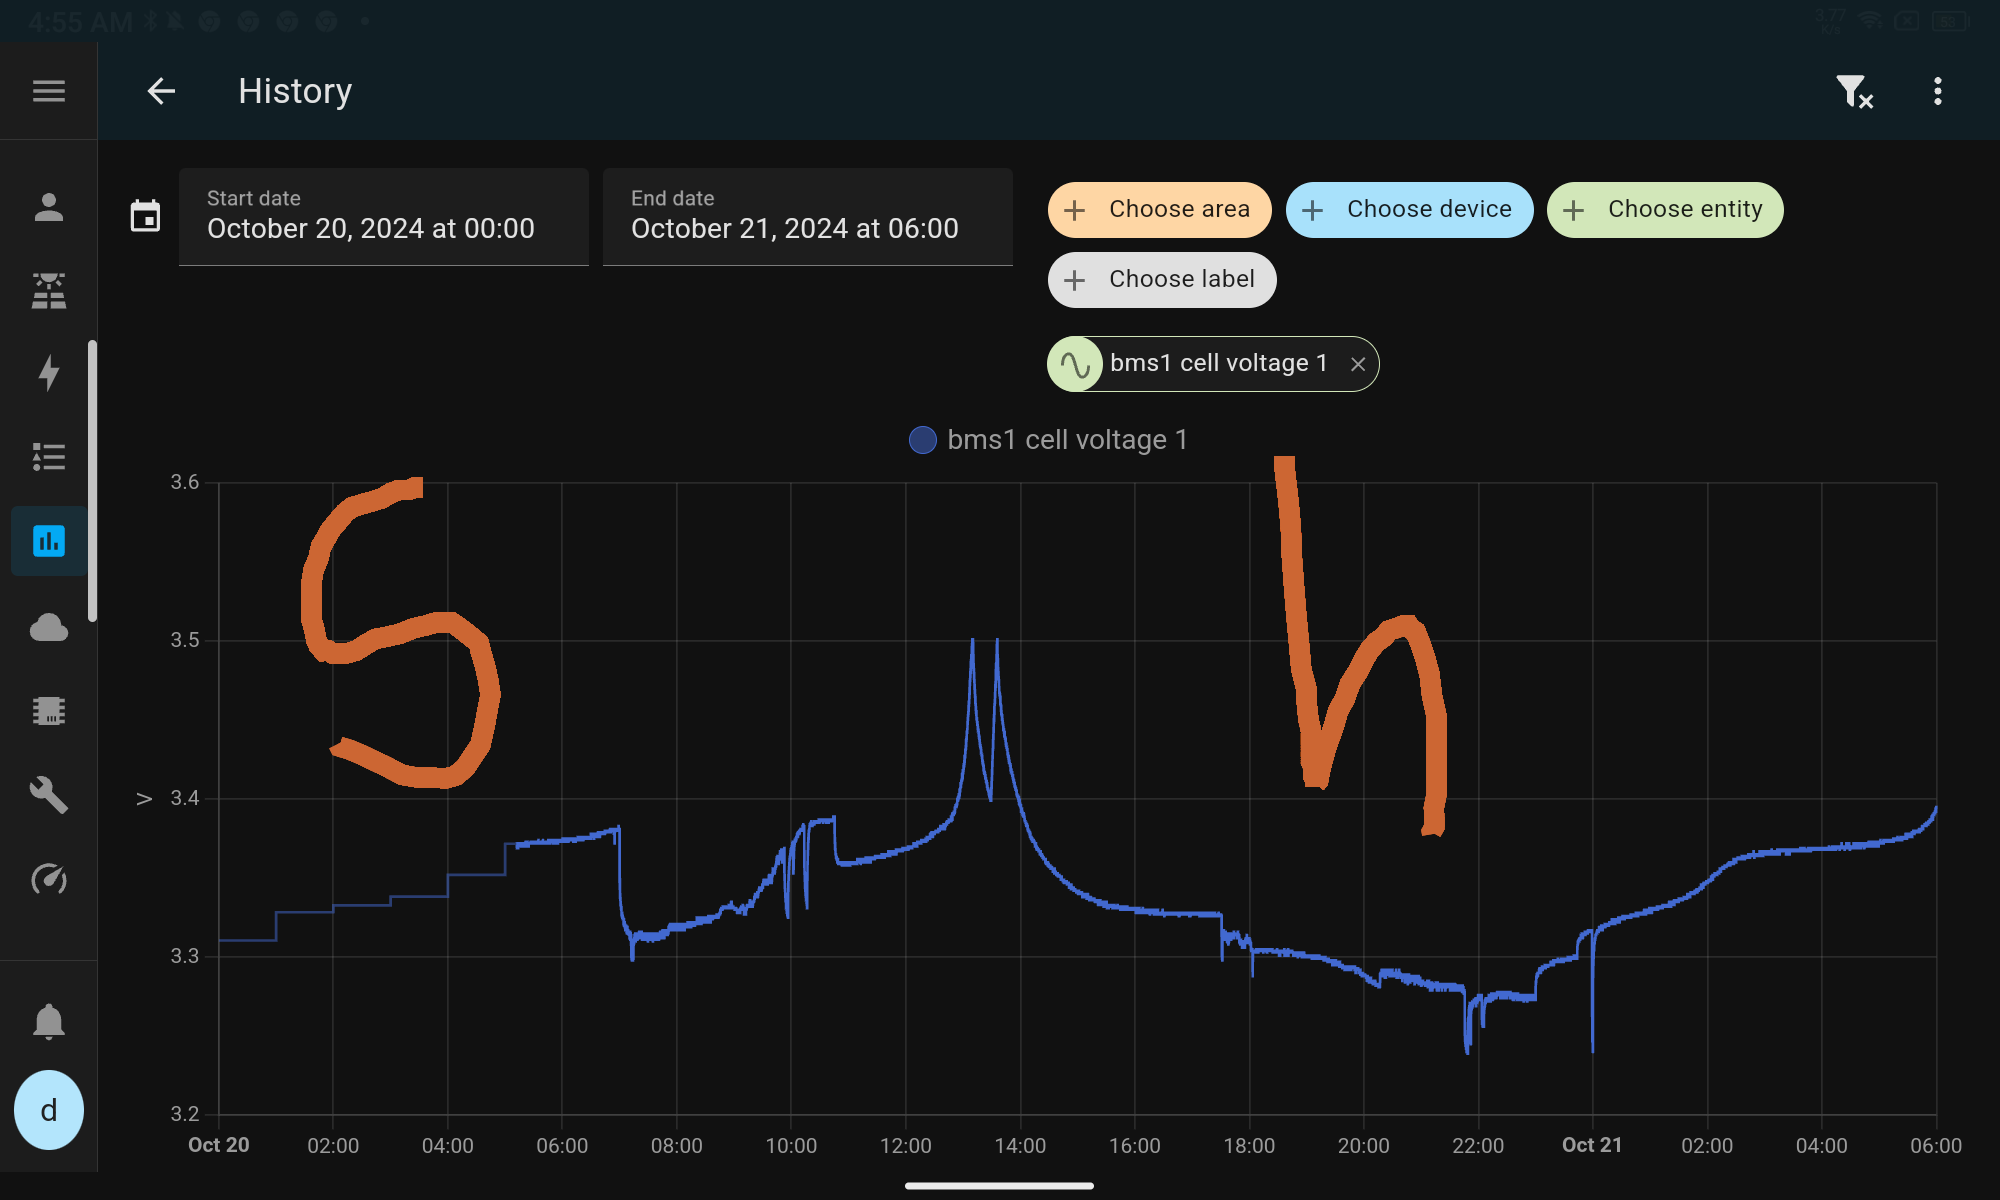The image size is (2000, 1200).
Task: Clear filters with the filter-remove icon
Action: point(1854,91)
